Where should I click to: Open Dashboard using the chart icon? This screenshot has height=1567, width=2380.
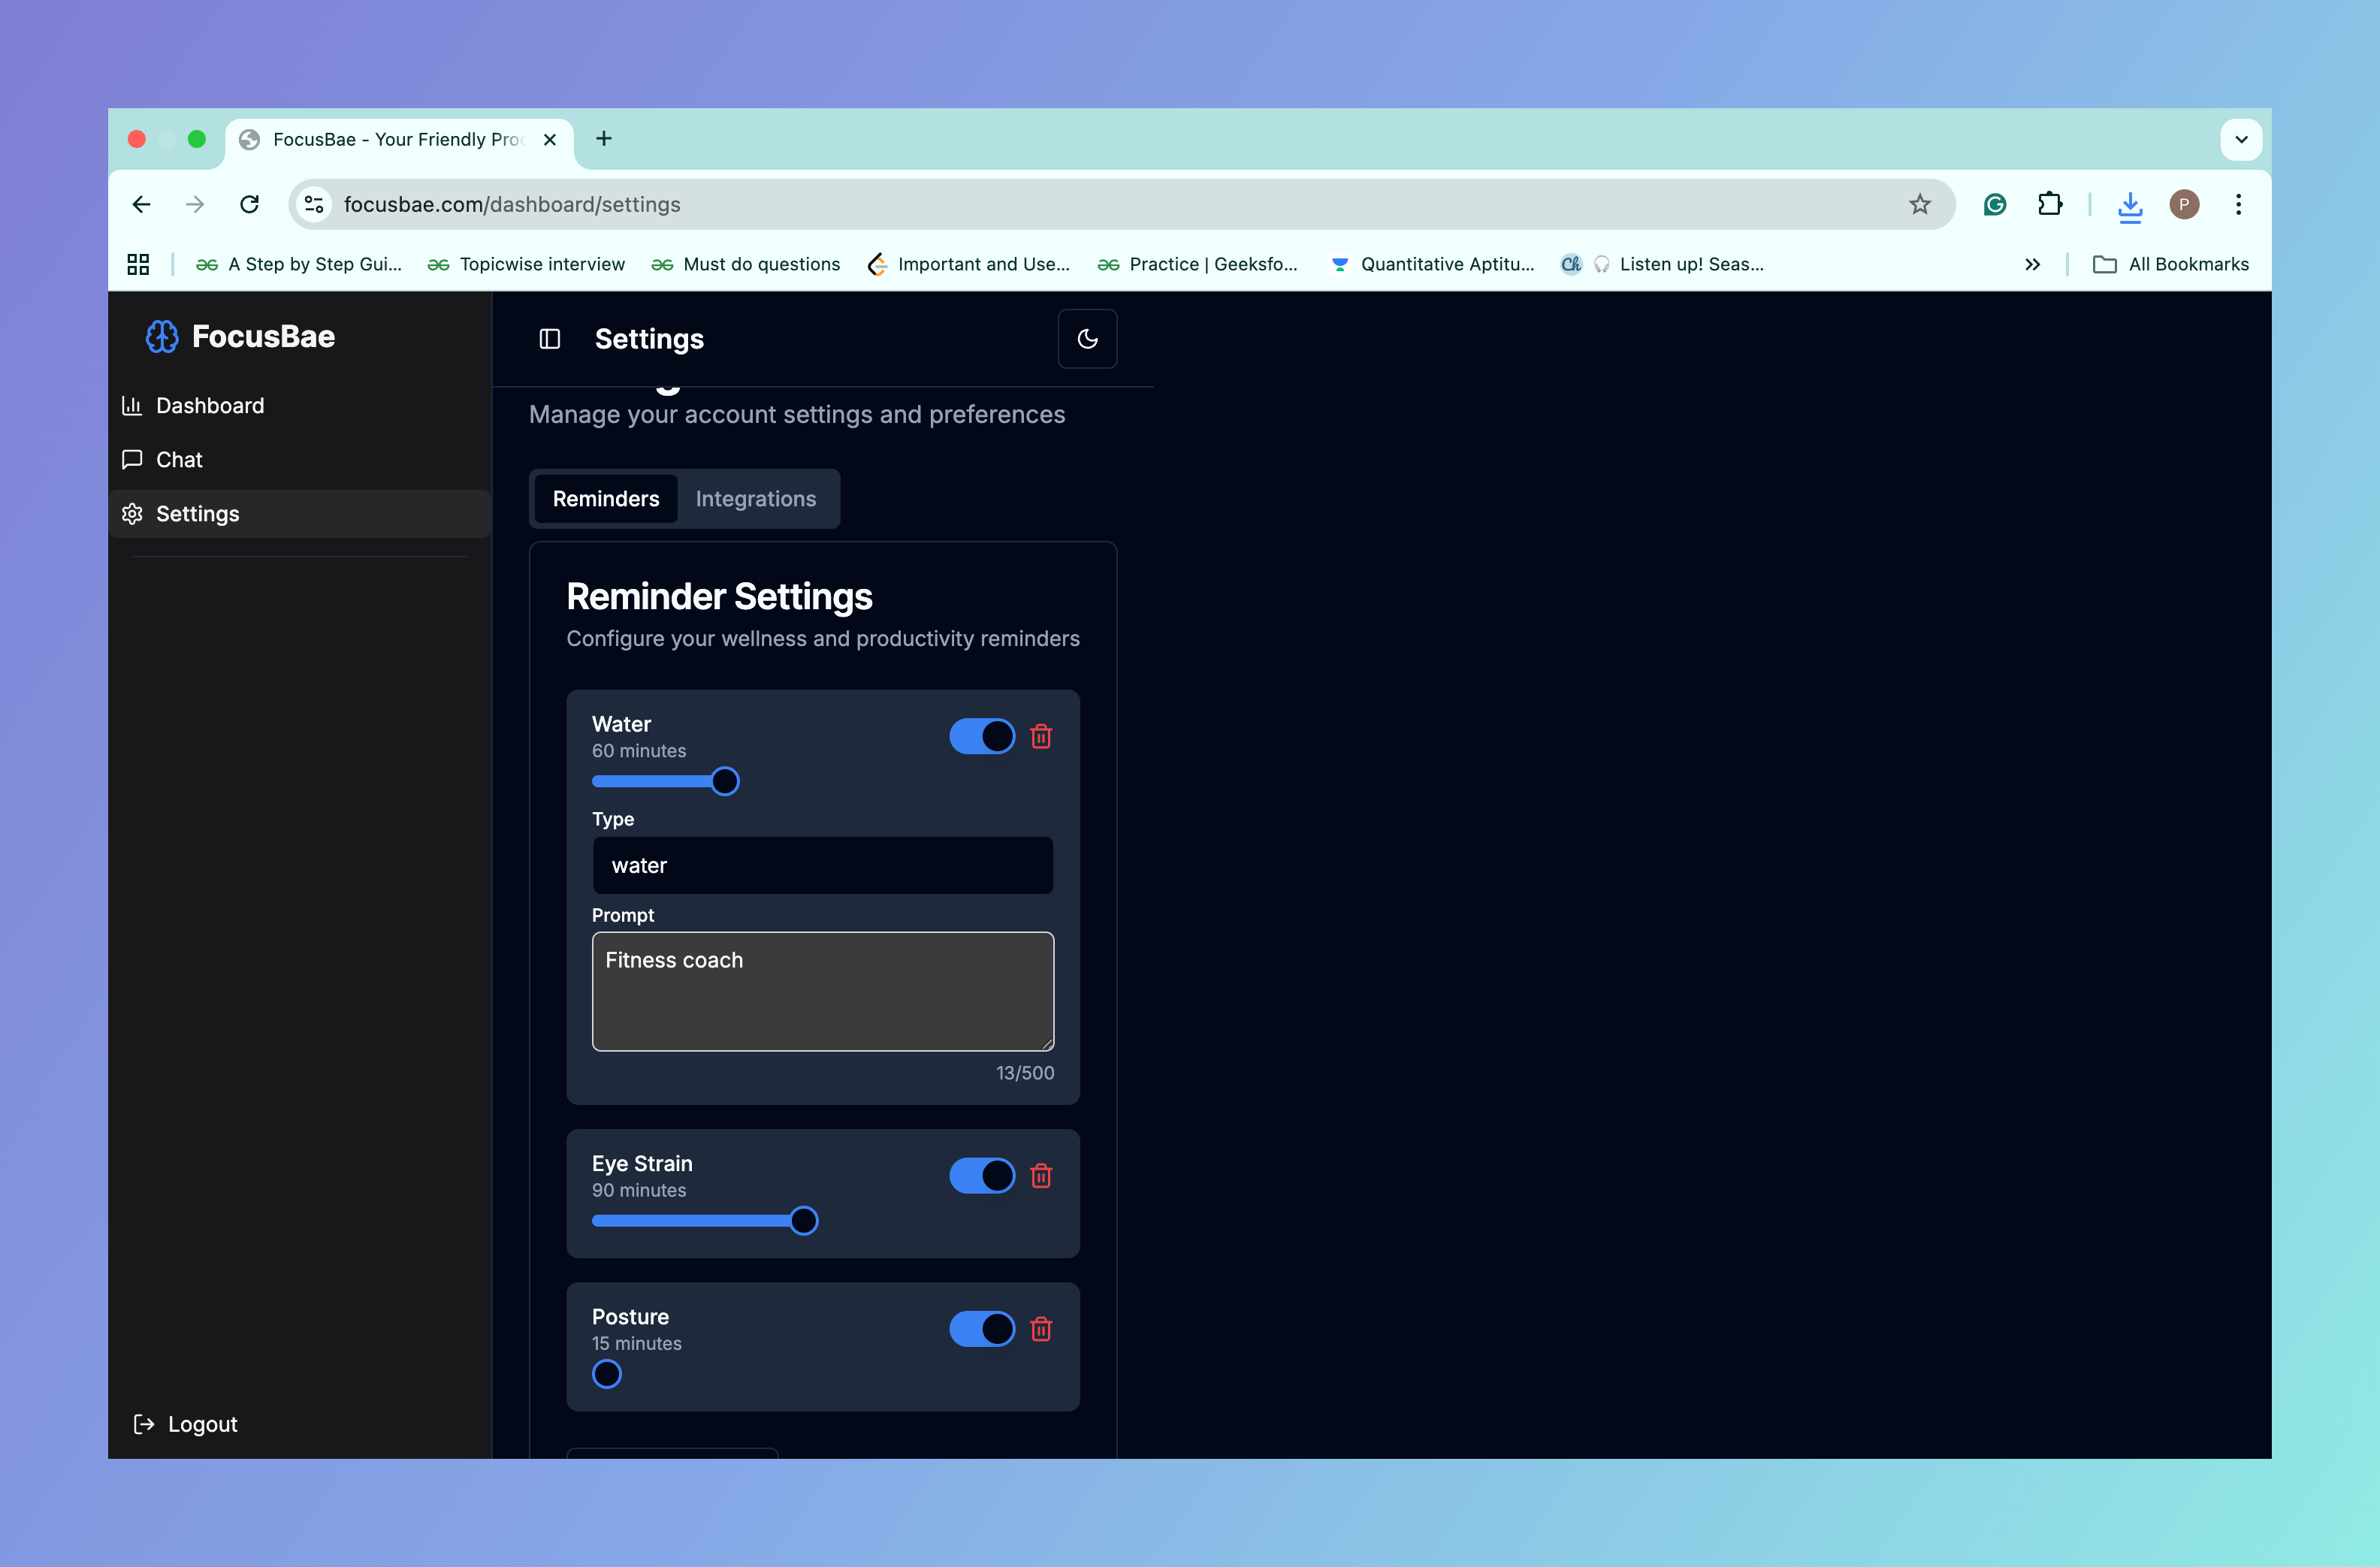(x=132, y=405)
